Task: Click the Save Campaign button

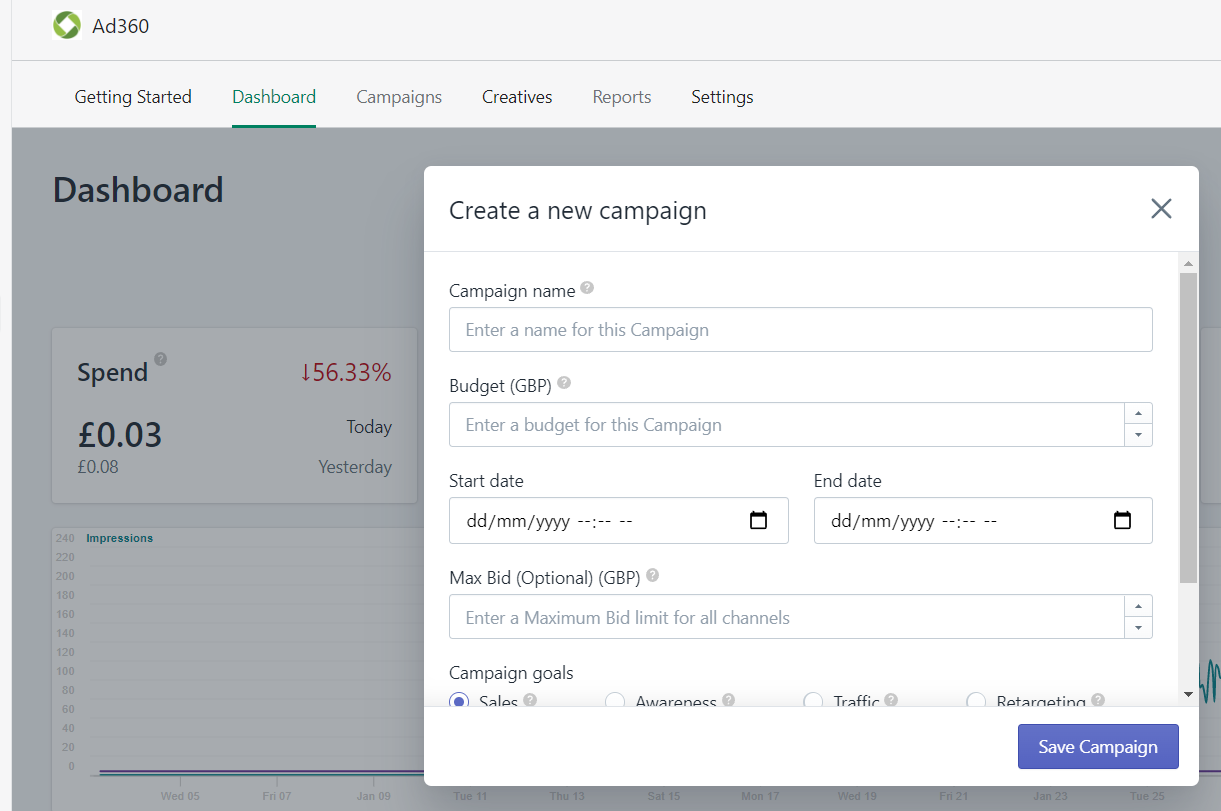Action: (x=1098, y=746)
